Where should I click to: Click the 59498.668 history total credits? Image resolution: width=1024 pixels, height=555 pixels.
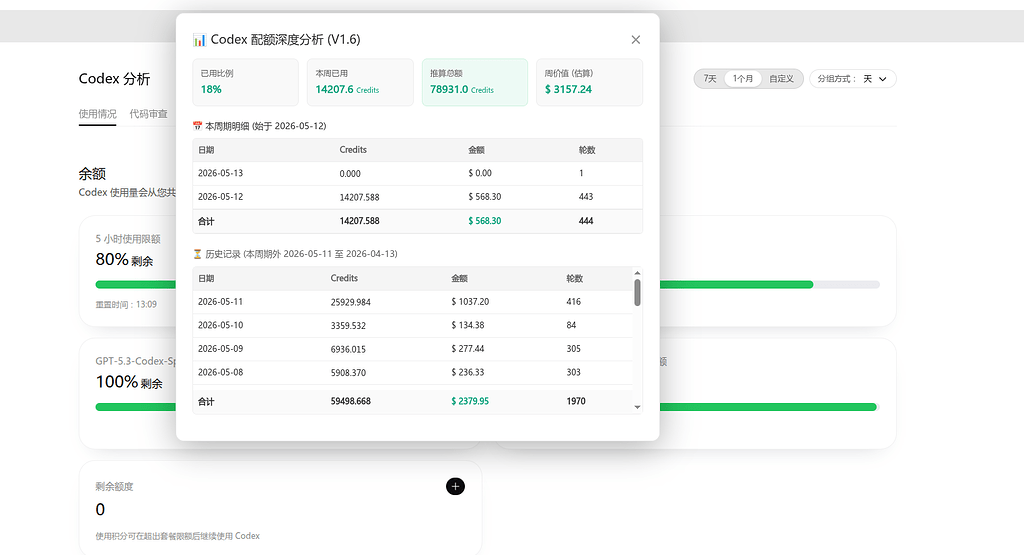pyautogui.click(x=351, y=401)
